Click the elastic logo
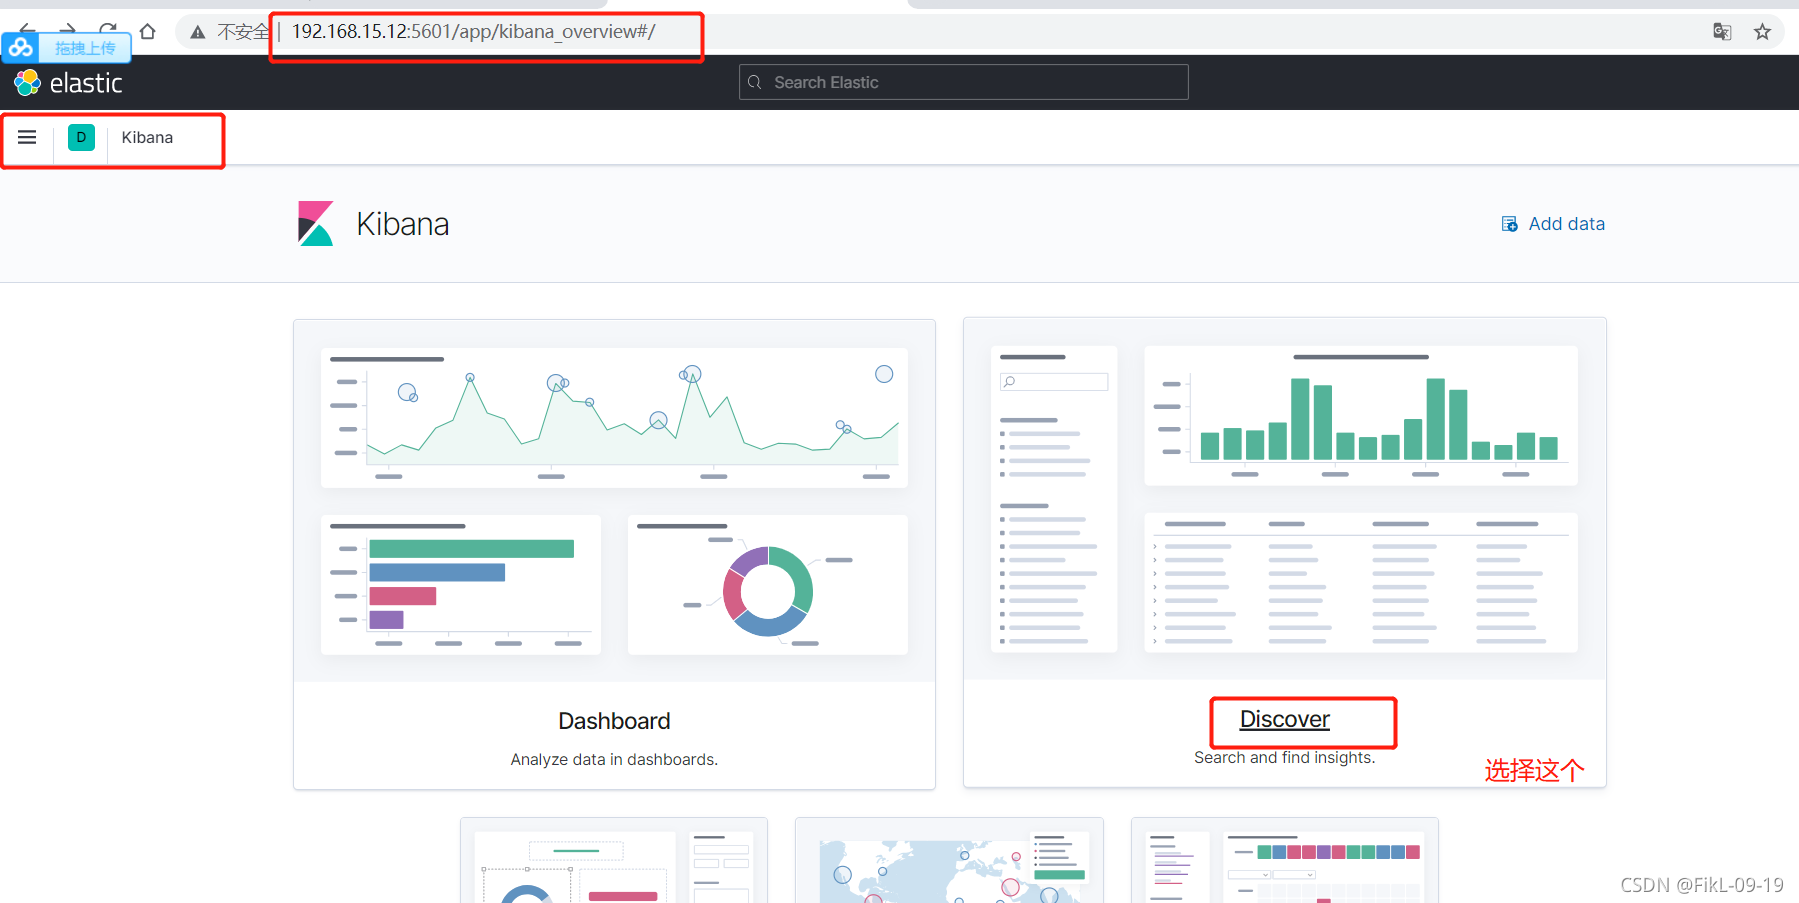The height and width of the screenshot is (903, 1799). (68, 82)
